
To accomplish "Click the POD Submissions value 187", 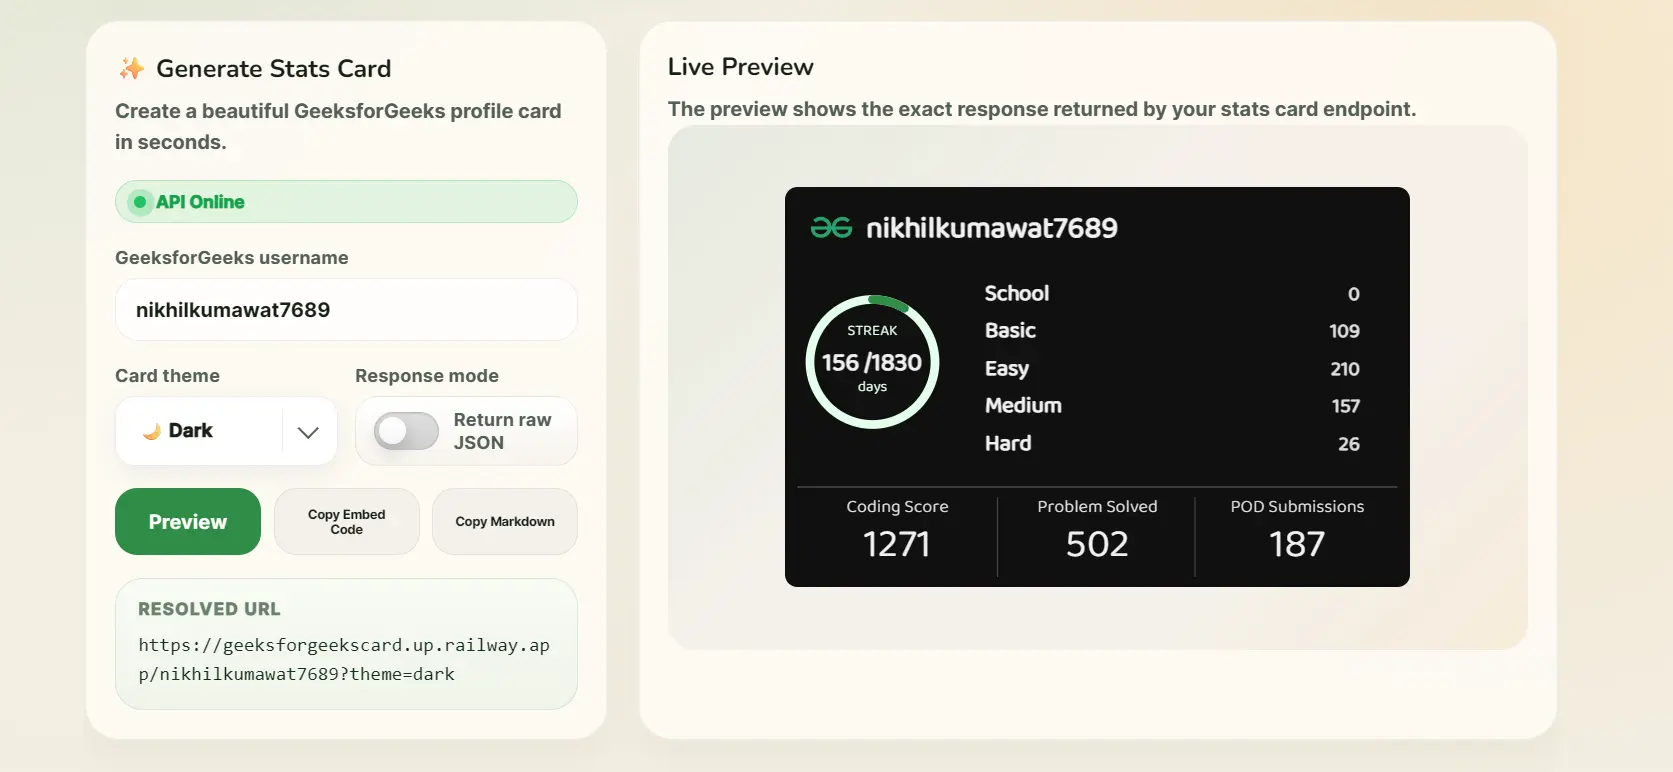I will [1297, 544].
